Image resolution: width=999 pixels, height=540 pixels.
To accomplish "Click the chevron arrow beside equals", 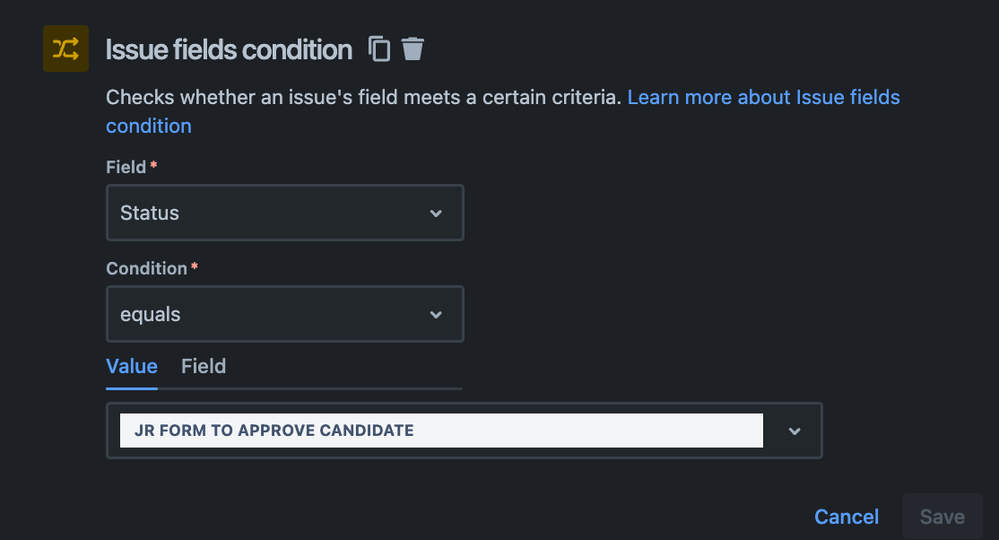I will 436,315.
